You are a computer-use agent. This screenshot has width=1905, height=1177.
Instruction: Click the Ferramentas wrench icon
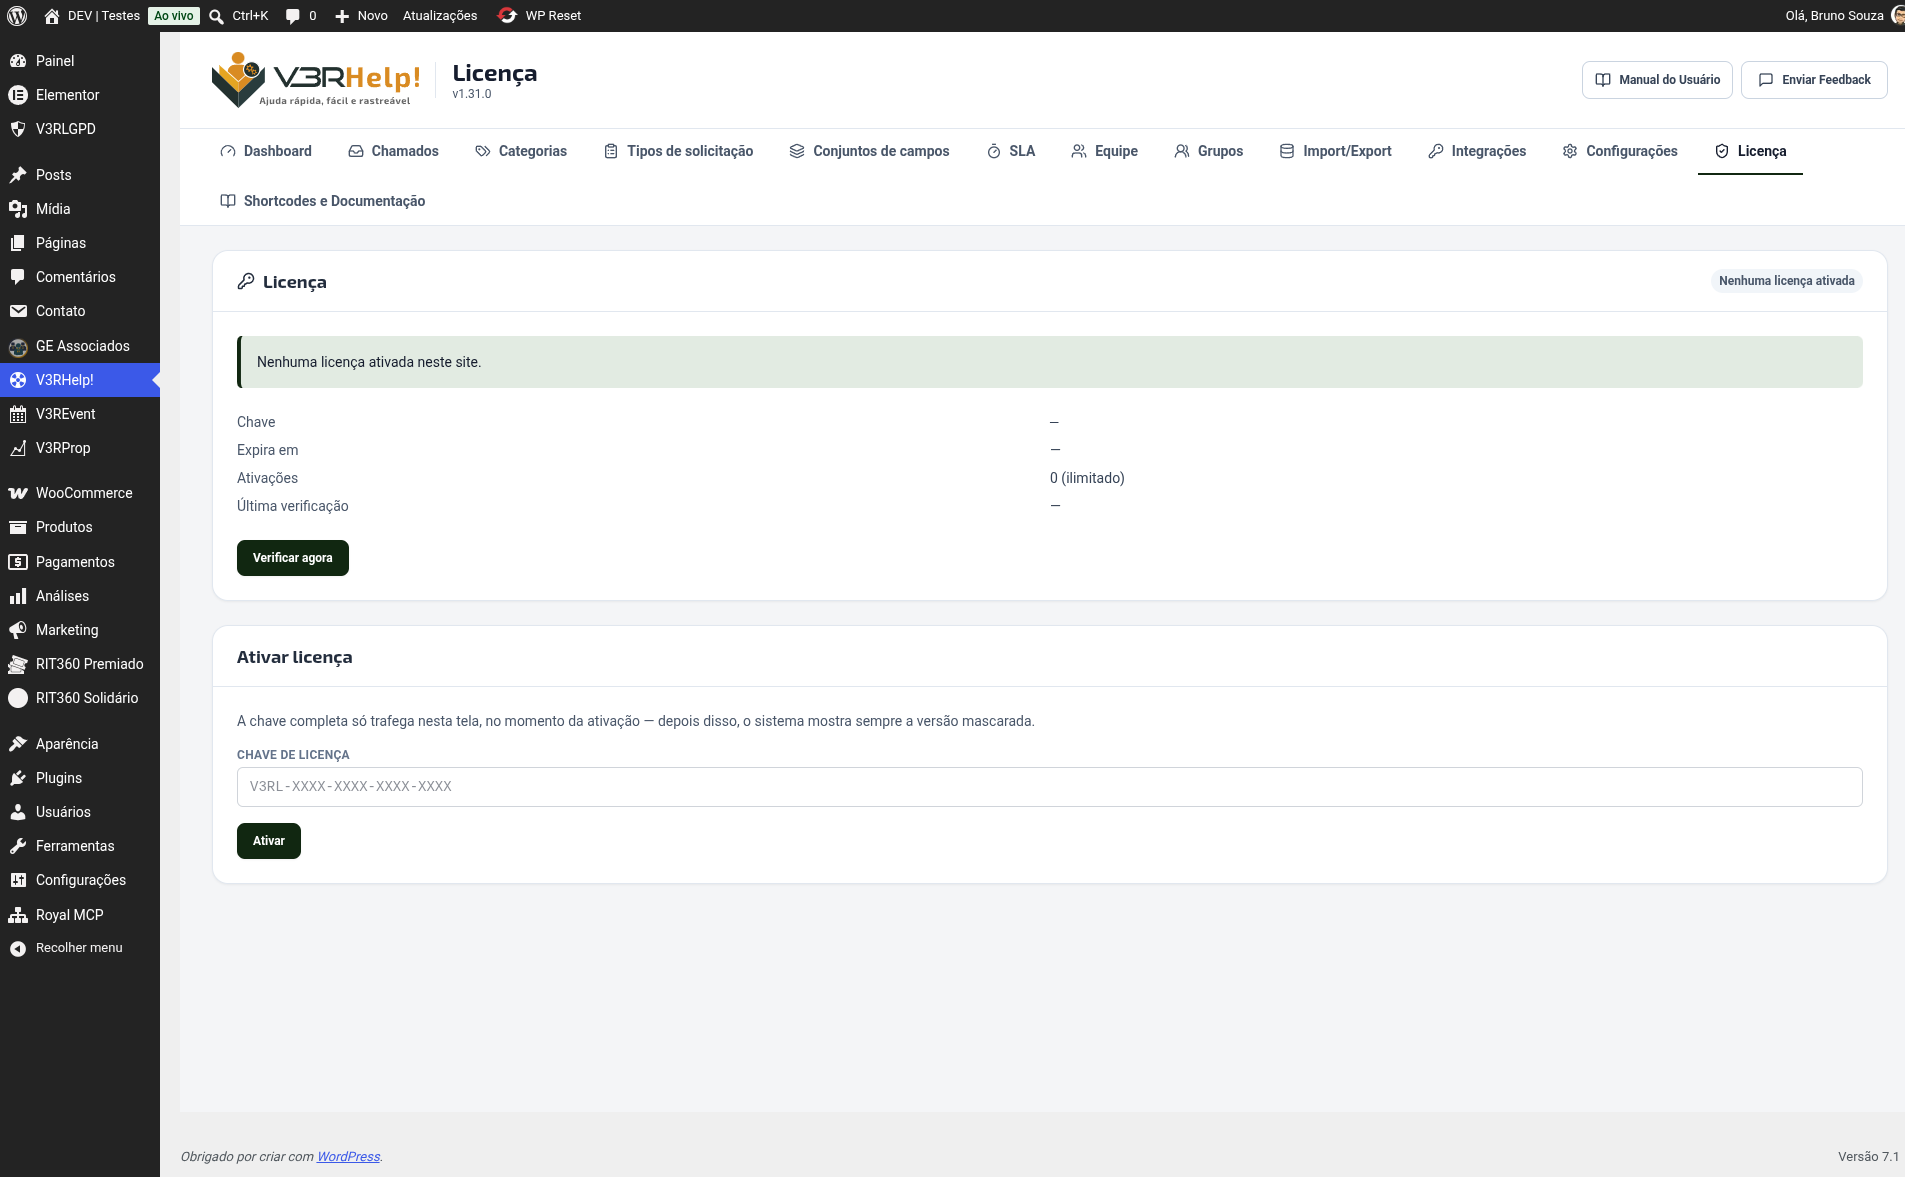click(18, 846)
